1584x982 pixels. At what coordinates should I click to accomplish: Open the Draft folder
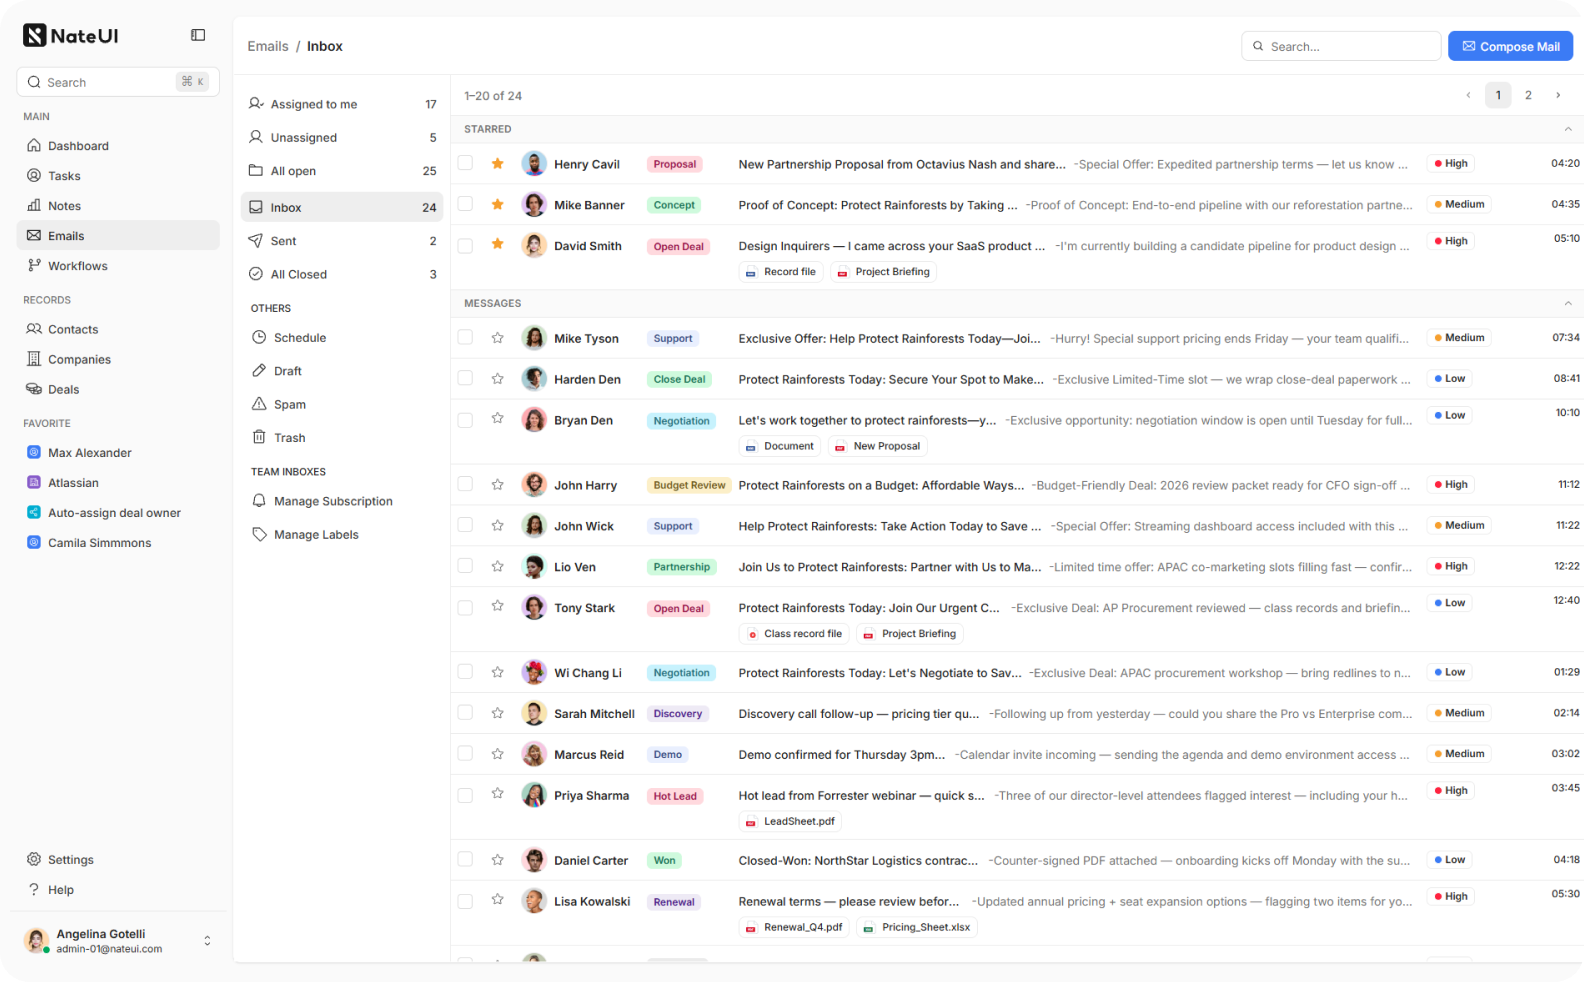pyautogui.click(x=342, y=371)
